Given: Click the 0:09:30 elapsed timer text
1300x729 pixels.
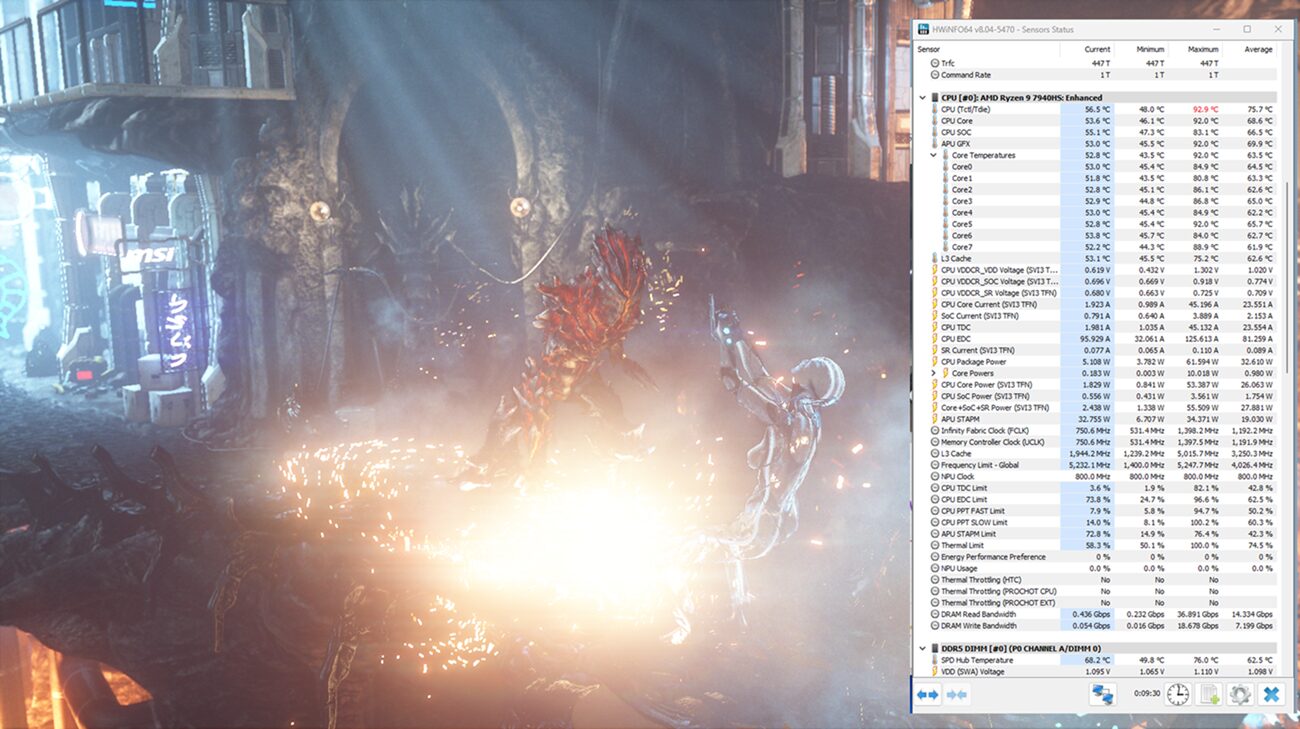Looking at the screenshot, I should pos(1146,692).
